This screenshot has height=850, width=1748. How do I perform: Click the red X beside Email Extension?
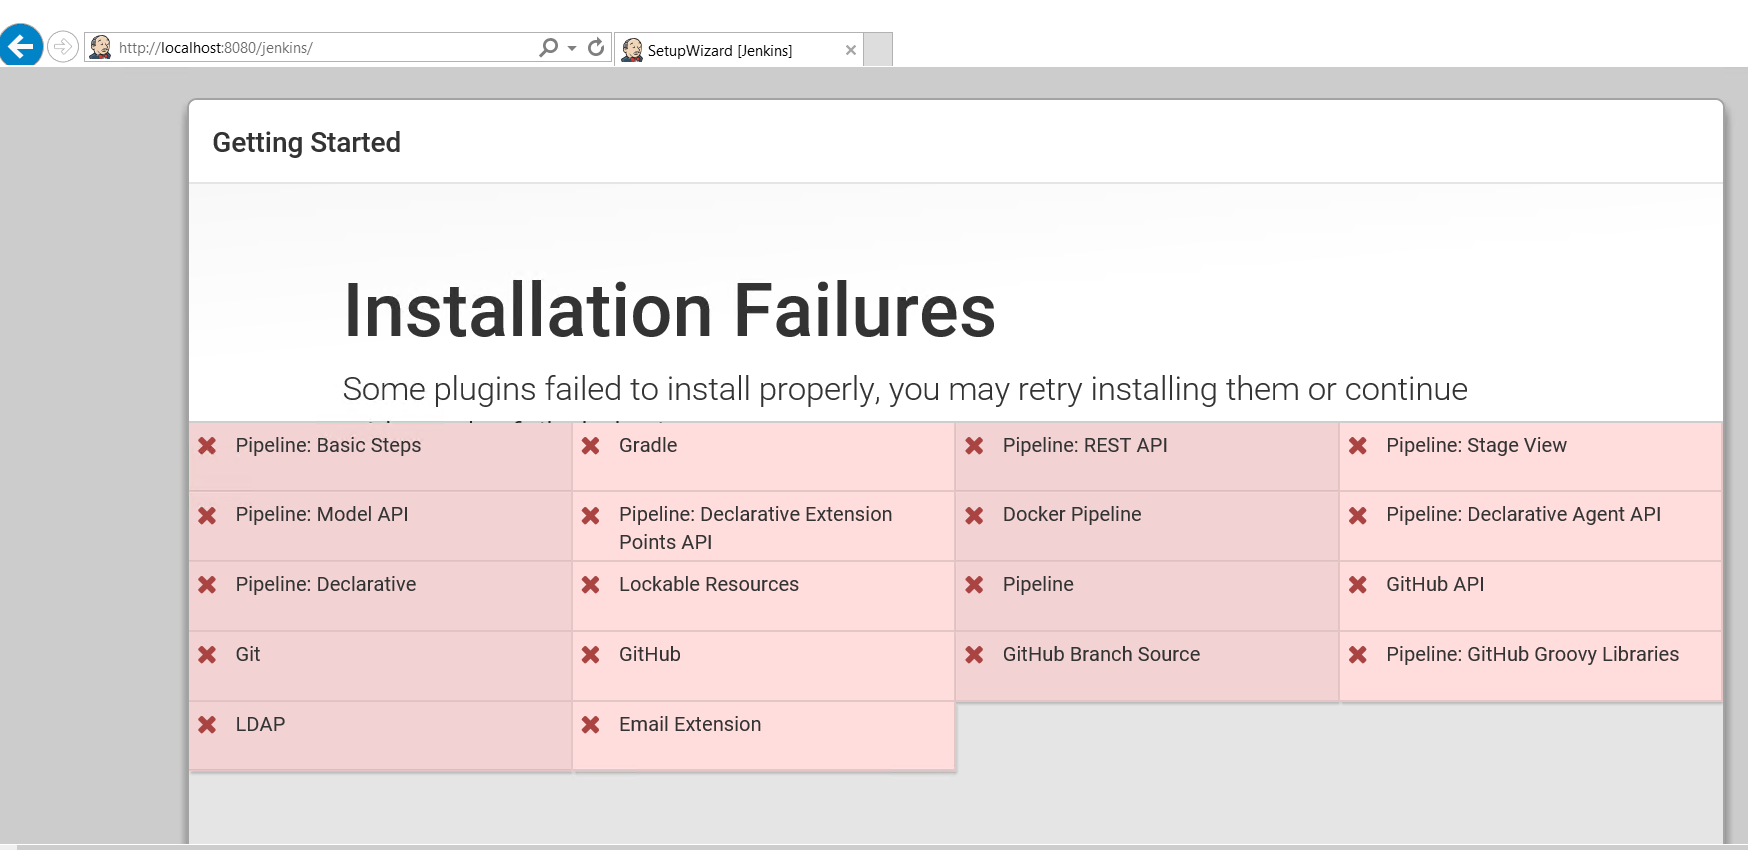coord(591,725)
